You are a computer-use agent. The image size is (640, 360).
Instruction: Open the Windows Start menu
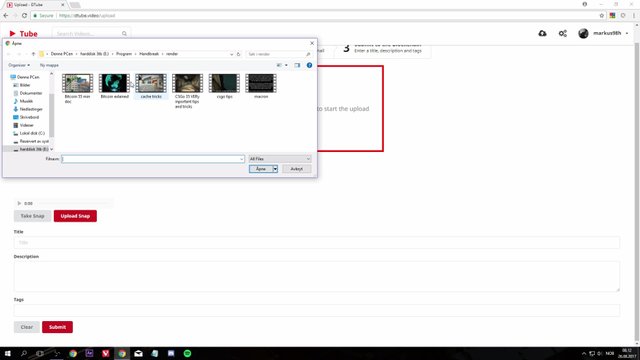[7, 353]
